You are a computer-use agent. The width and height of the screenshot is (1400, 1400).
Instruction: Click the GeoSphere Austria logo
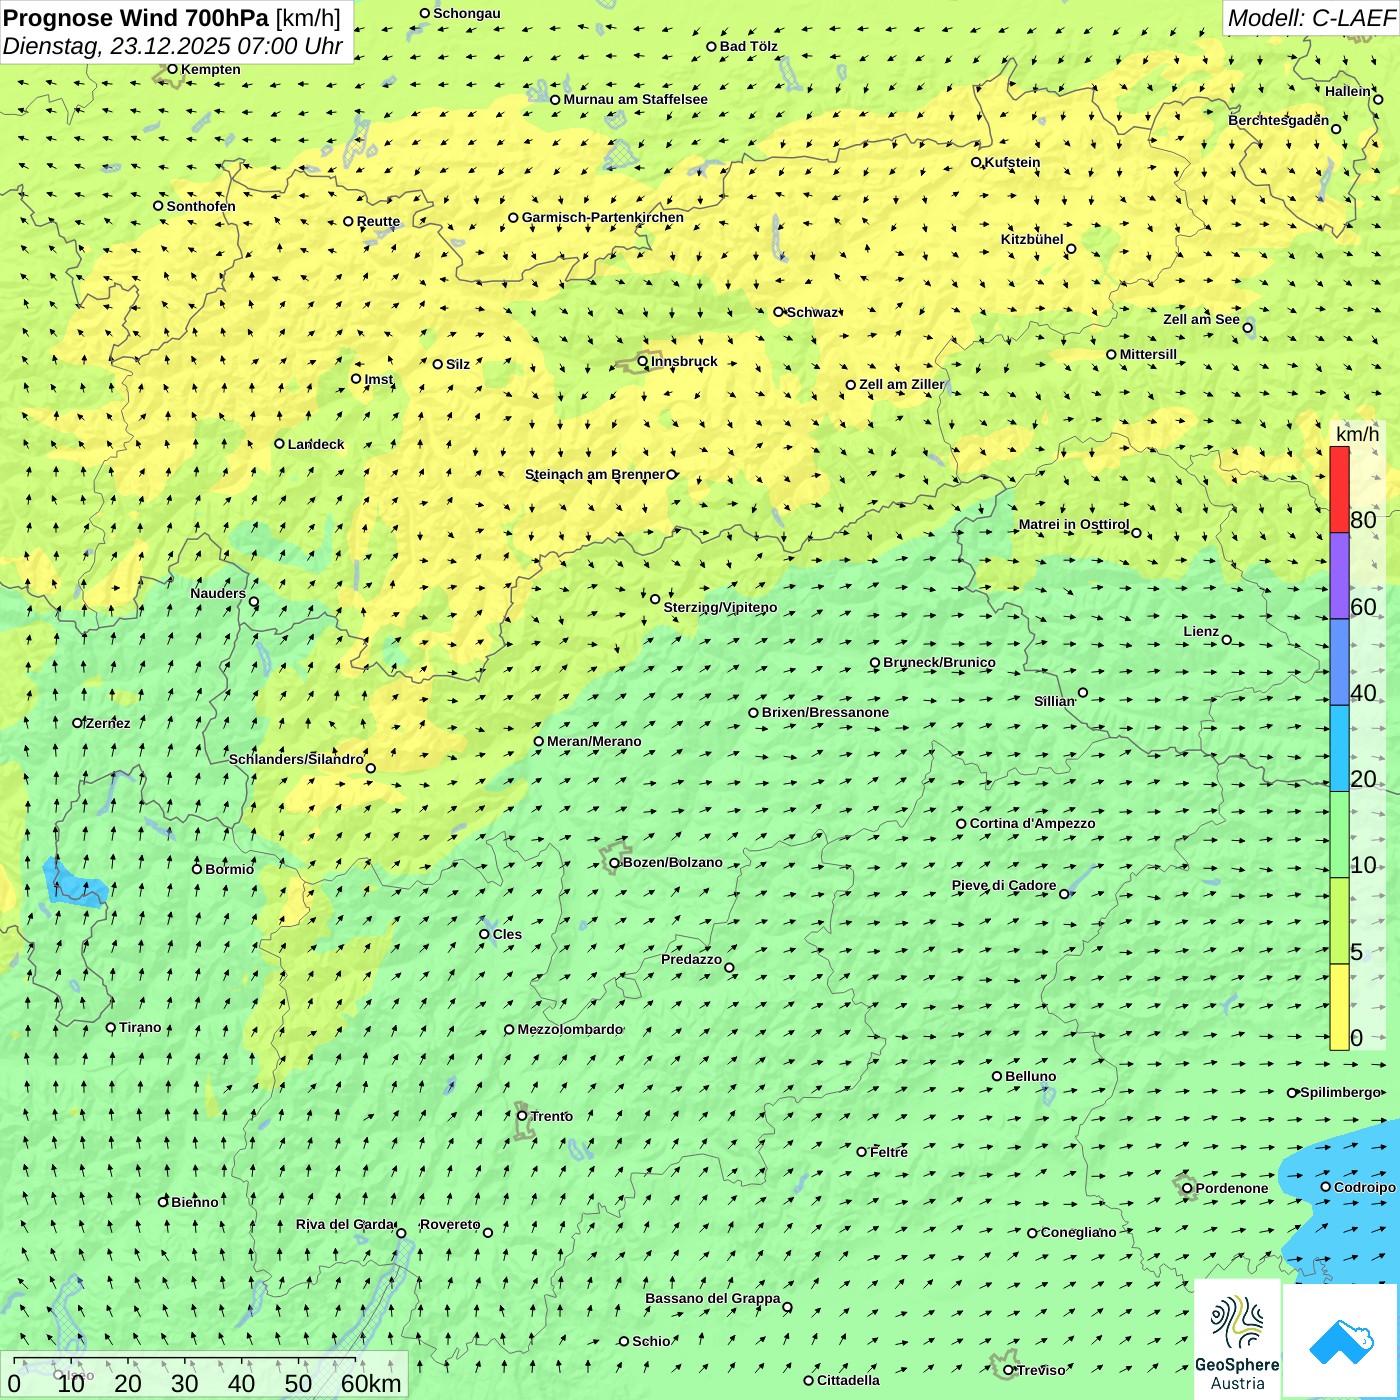[x=1237, y=1339]
